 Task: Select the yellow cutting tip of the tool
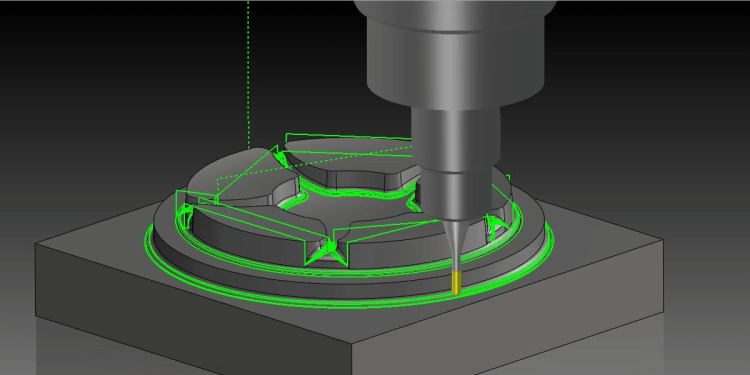[457, 282]
